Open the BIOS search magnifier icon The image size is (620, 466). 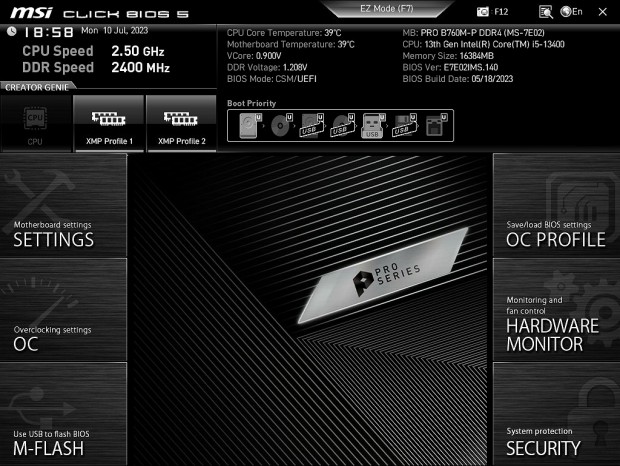[x=545, y=11]
